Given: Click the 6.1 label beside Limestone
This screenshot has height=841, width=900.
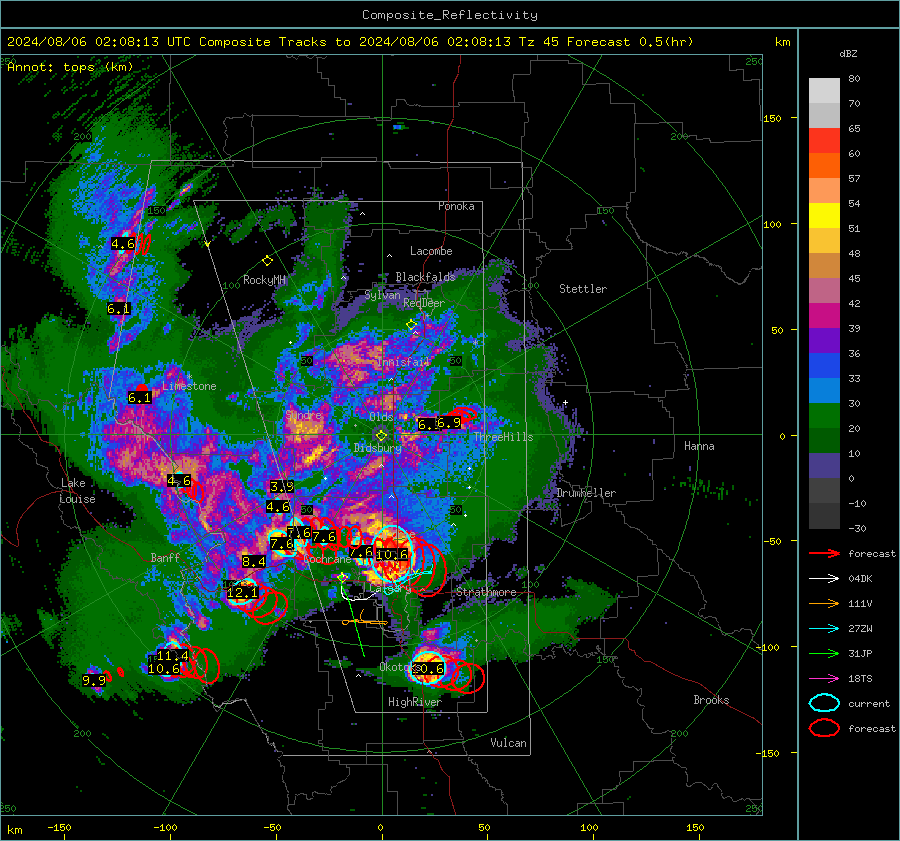Looking at the screenshot, I should pos(139,398).
